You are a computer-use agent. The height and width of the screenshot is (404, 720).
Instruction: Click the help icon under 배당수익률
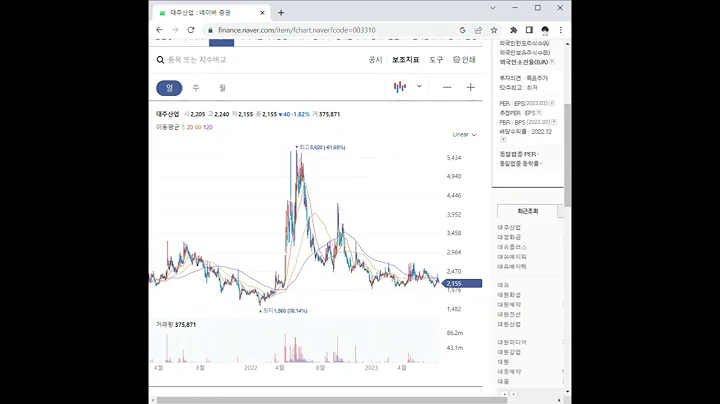pyautogui.click(x=503, y=140)
